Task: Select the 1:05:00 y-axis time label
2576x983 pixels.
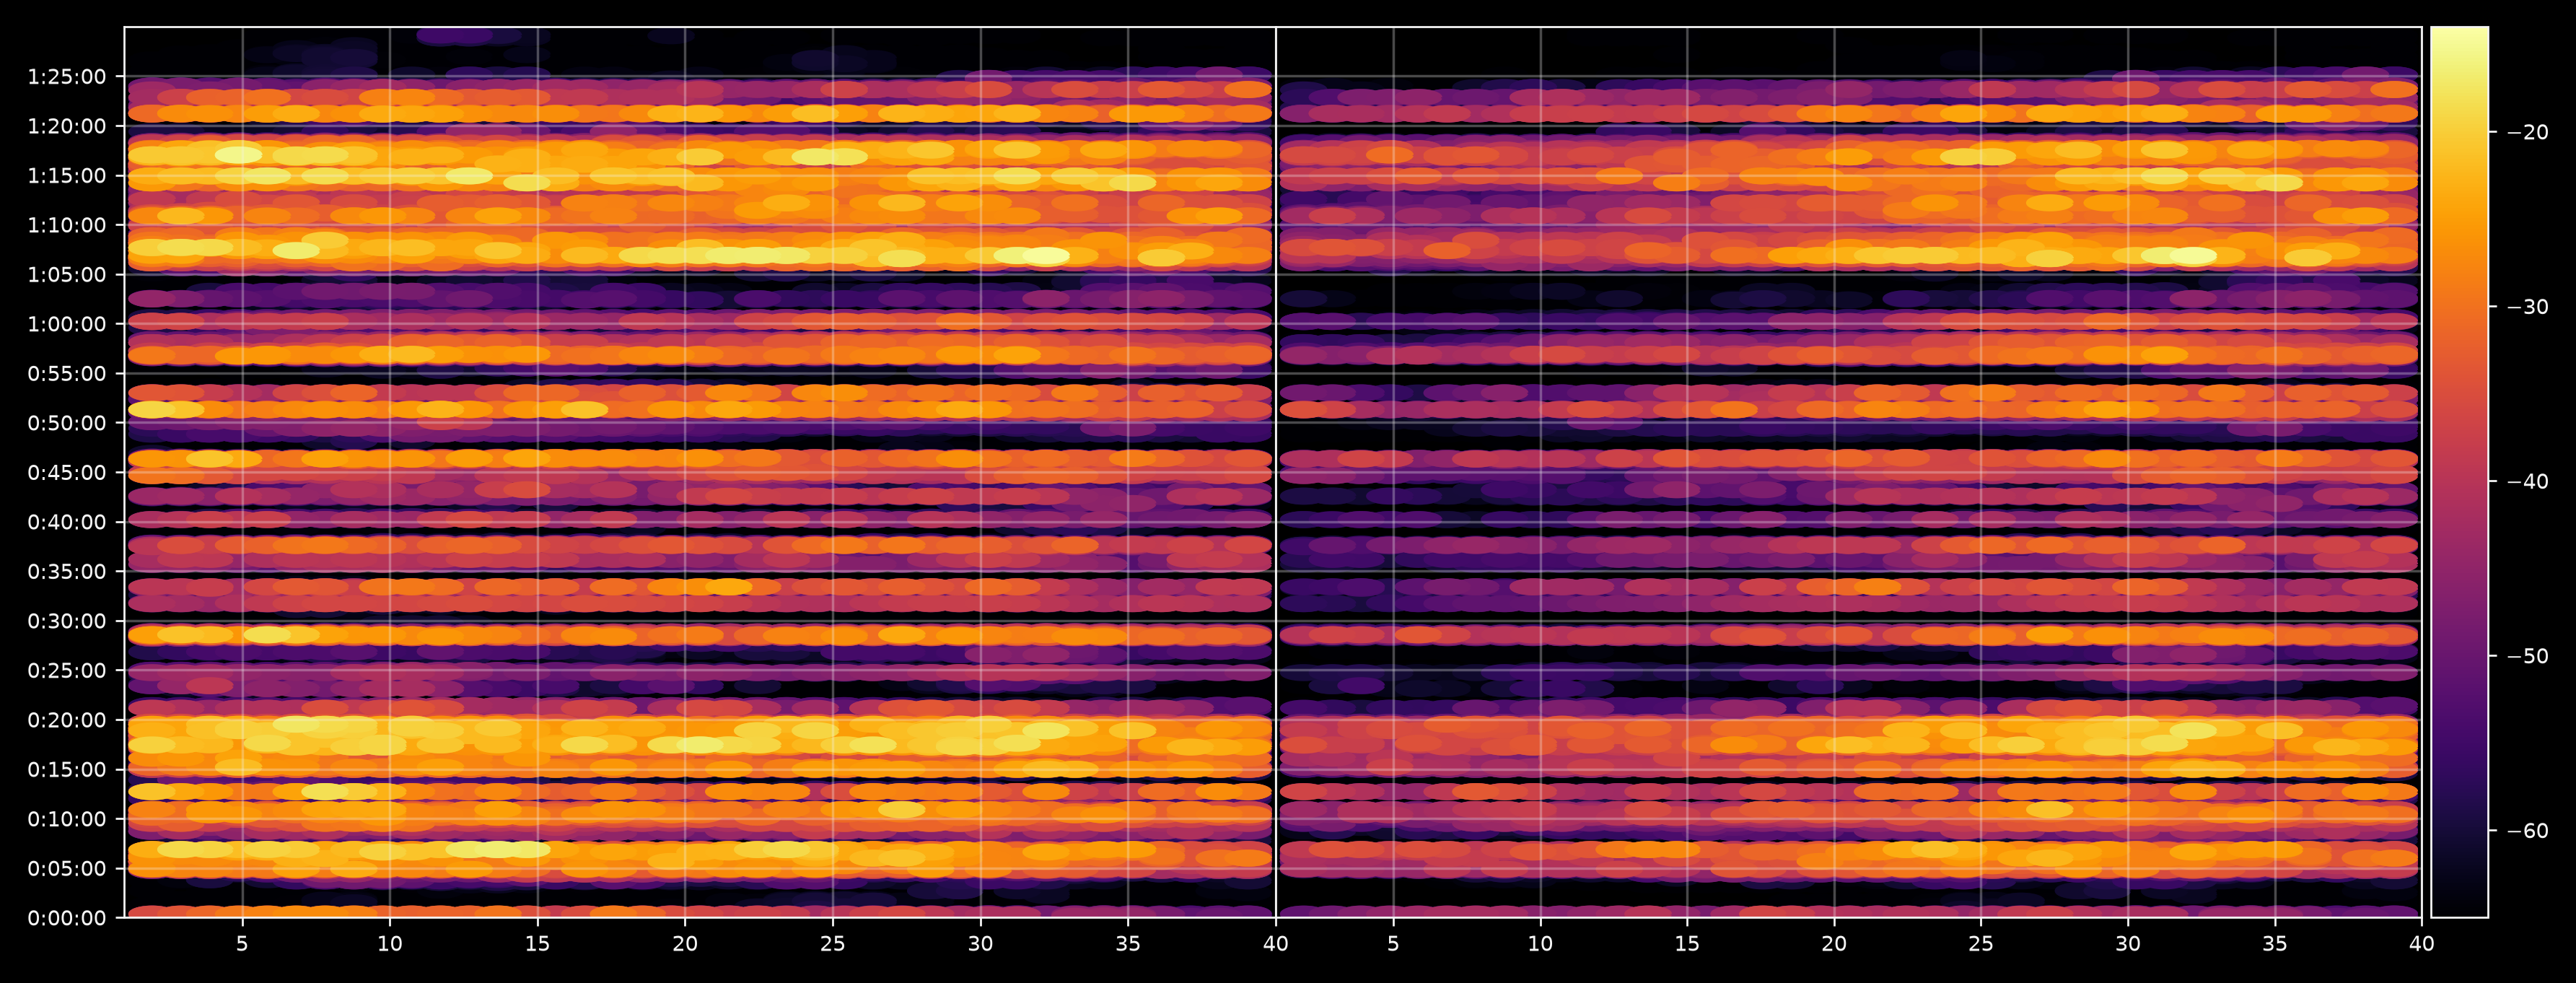Action: click(x=66, y=275)
